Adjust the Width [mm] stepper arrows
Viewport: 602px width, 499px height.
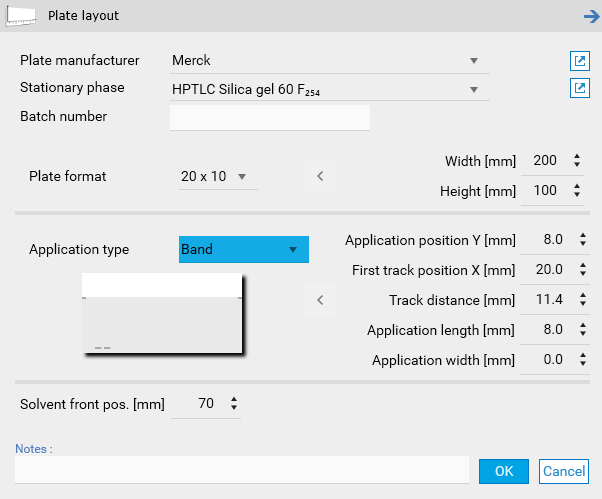click(576, 160)
